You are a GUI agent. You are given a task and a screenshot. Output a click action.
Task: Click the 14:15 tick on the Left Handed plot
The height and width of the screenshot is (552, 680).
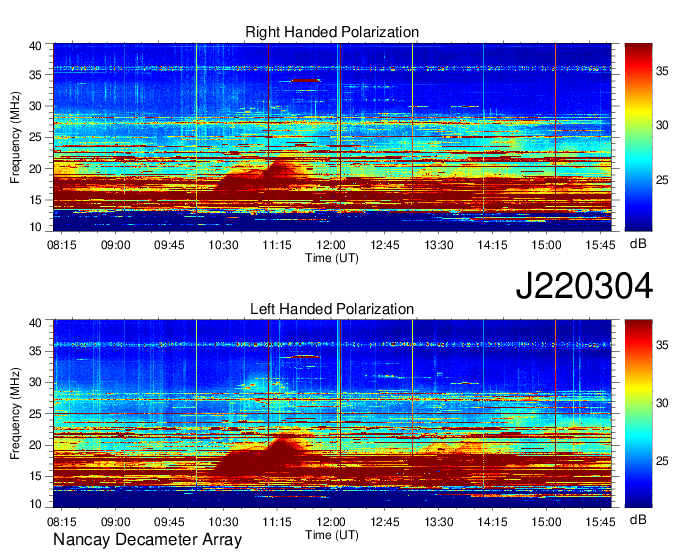493,522
